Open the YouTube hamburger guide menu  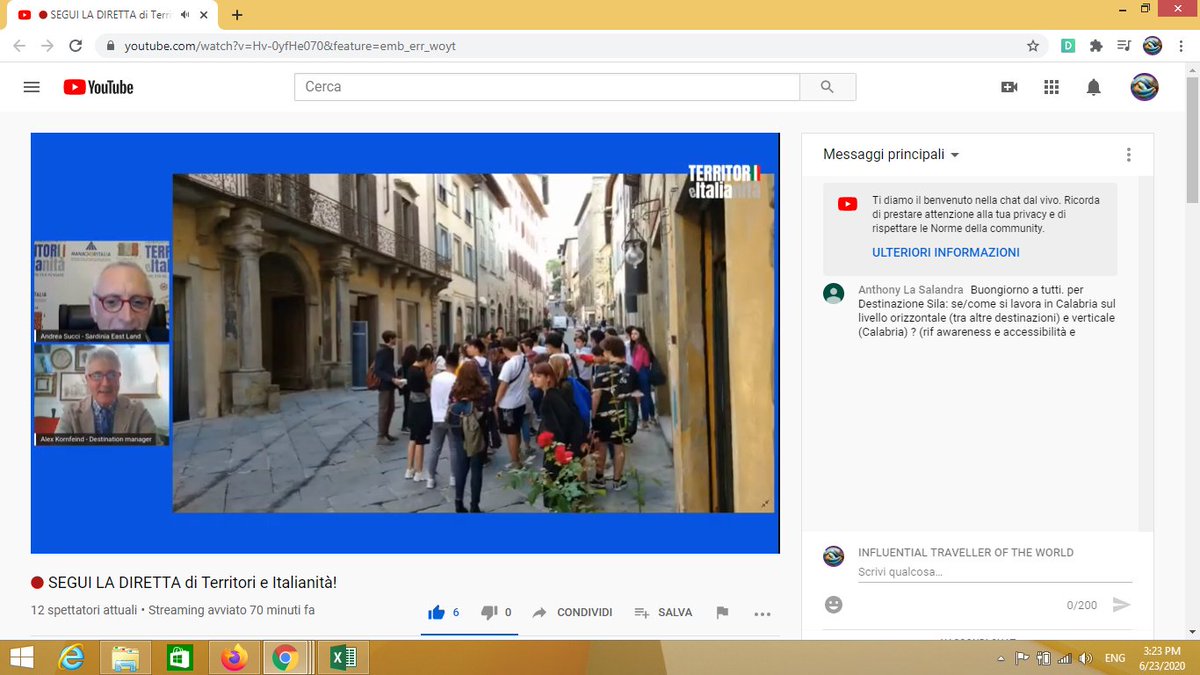(31, 87)
